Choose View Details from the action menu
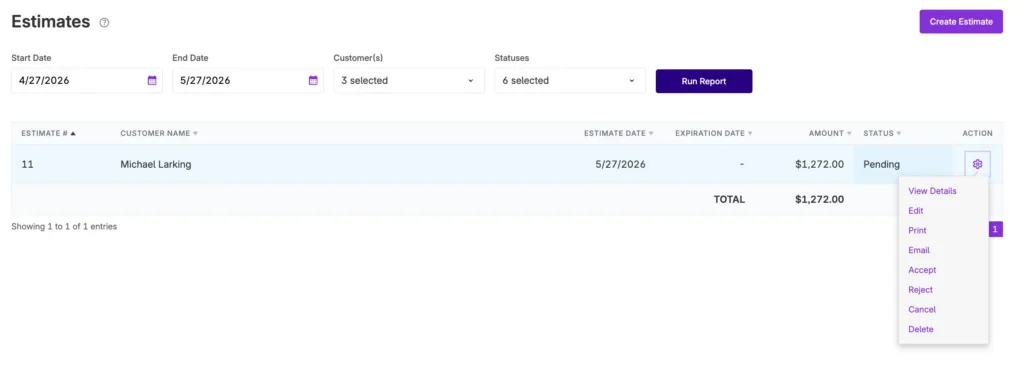The image size is (1024, 383). pos(932,191)
